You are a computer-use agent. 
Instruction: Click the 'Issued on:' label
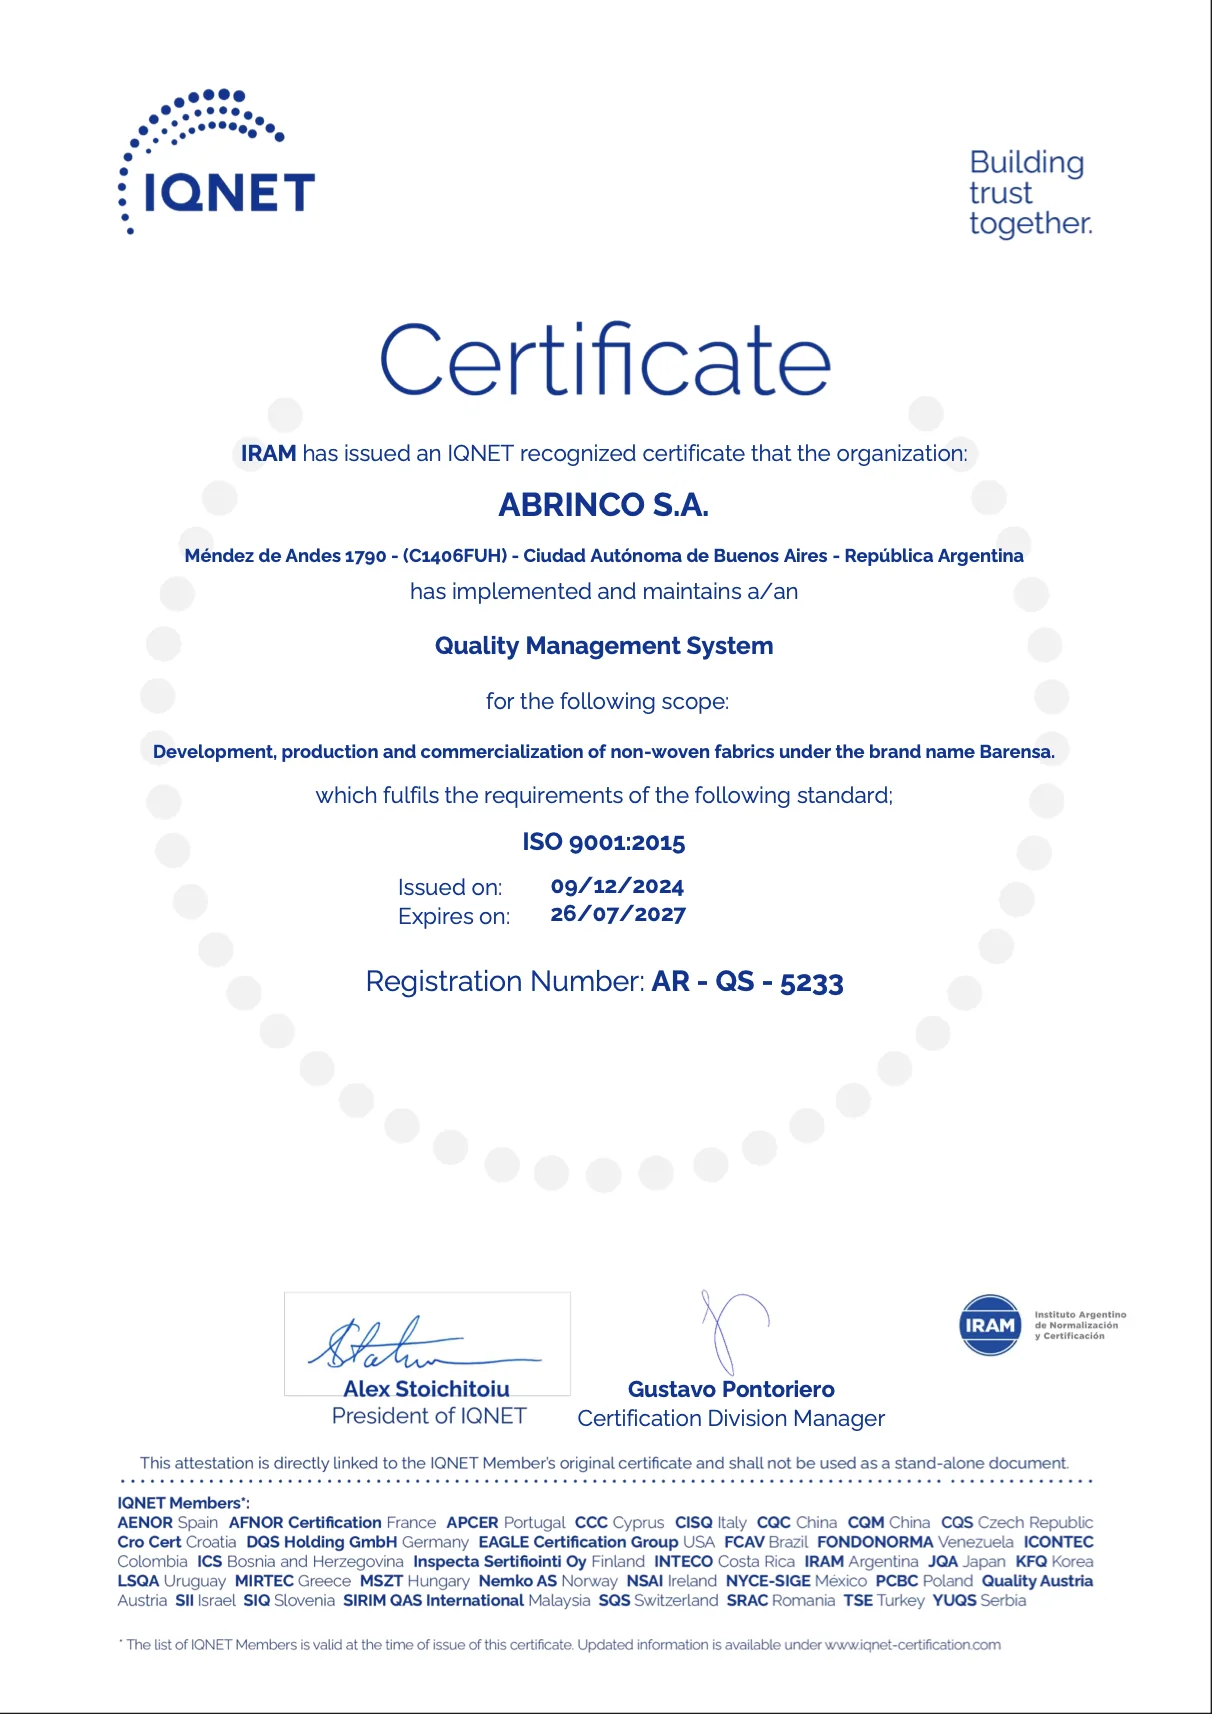click(x=450, y=888)
